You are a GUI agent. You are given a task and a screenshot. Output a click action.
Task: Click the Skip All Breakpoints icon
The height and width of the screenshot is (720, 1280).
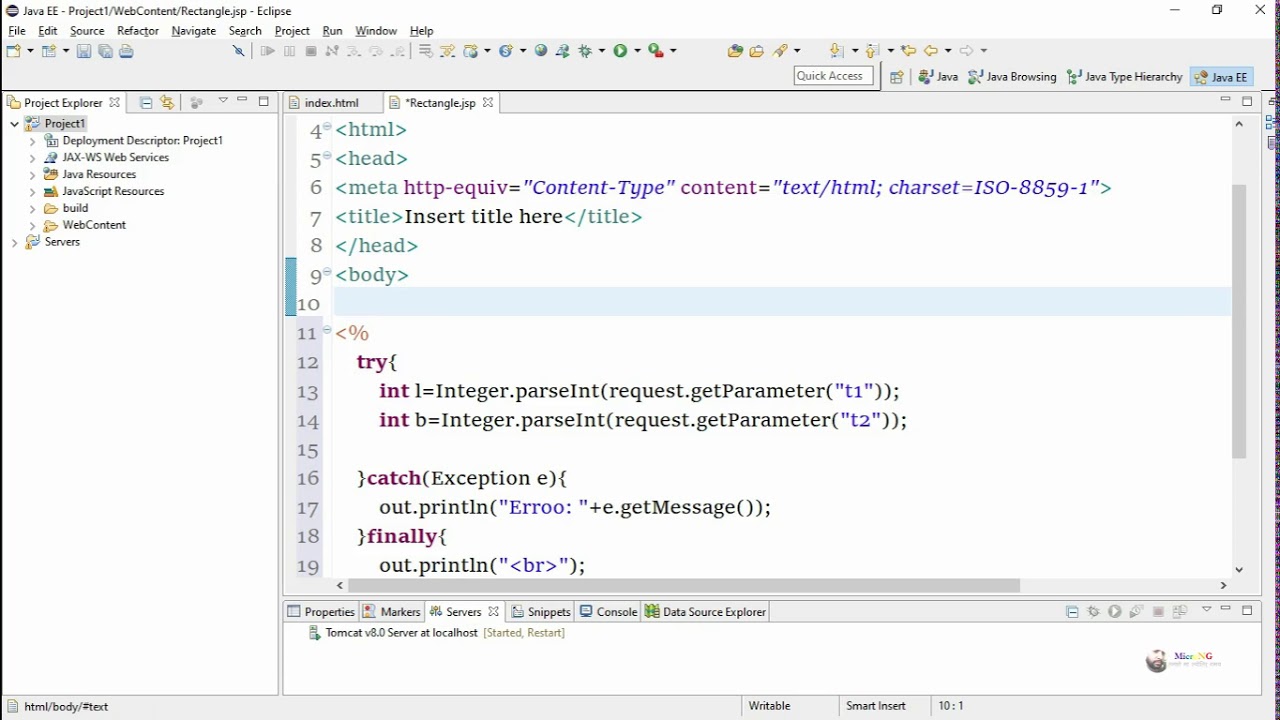click(x=238, y=50)
